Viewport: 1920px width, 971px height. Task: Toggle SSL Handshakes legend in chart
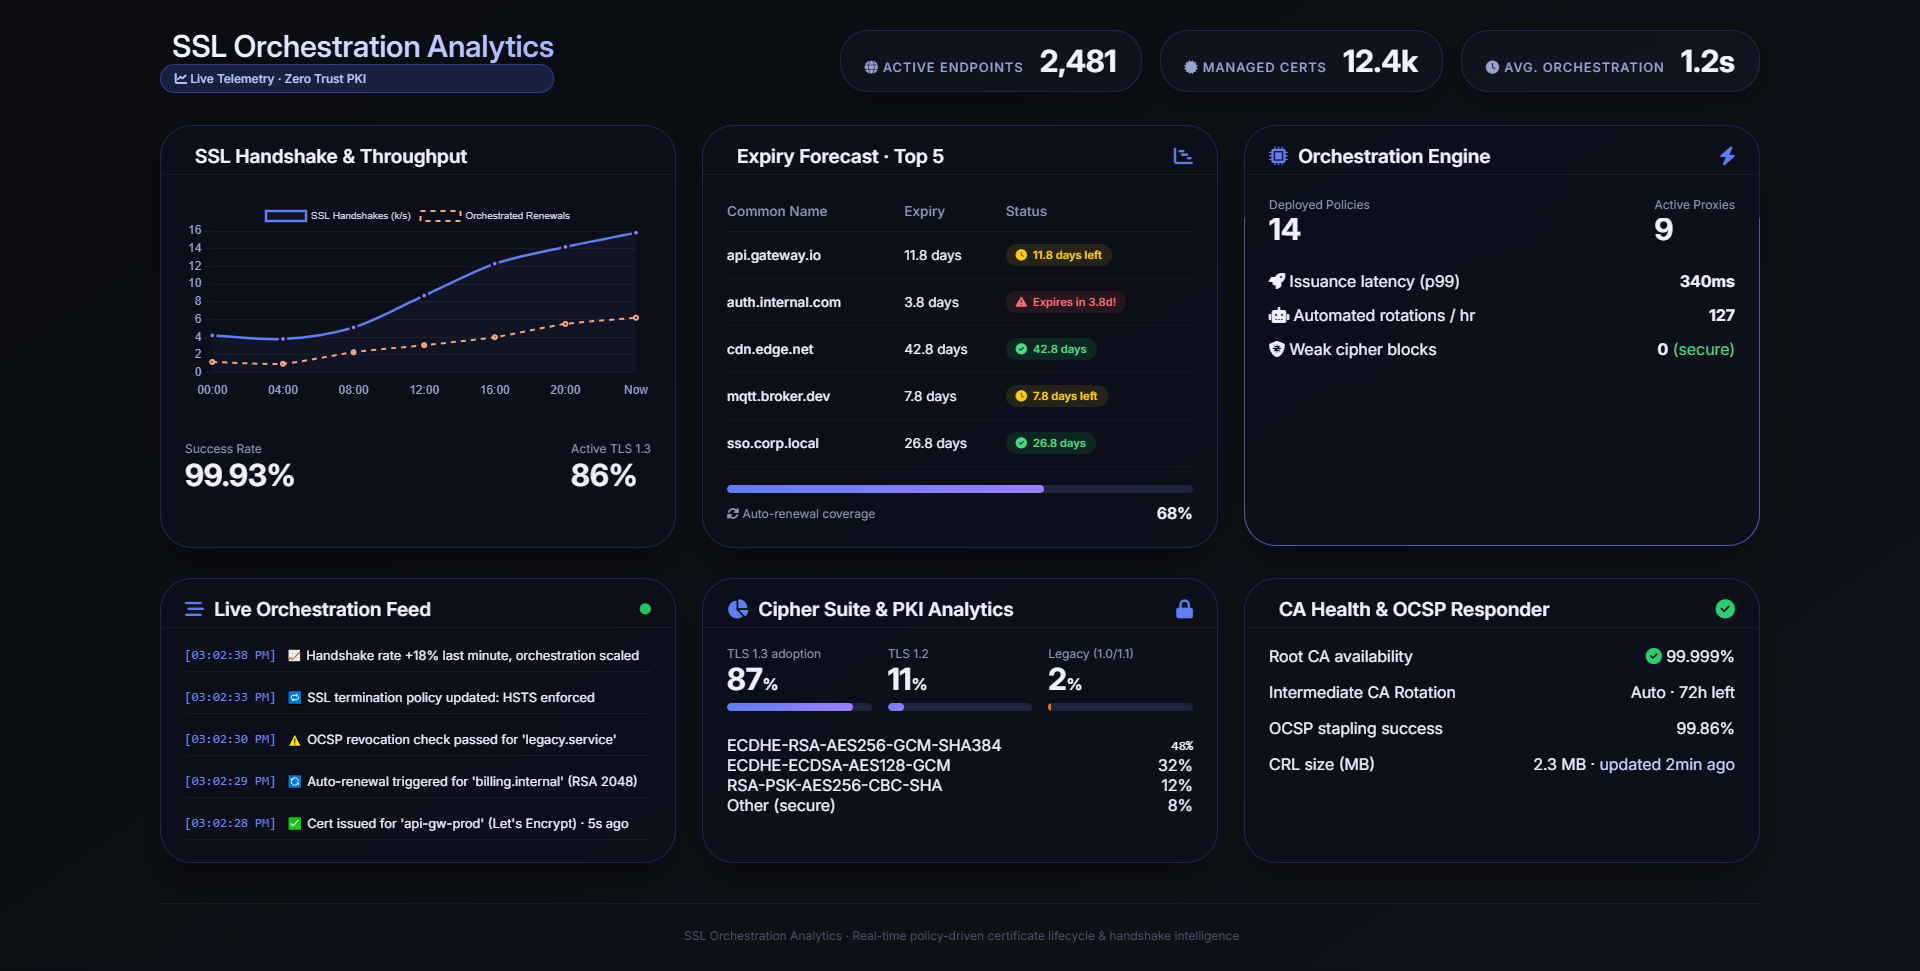337,216
